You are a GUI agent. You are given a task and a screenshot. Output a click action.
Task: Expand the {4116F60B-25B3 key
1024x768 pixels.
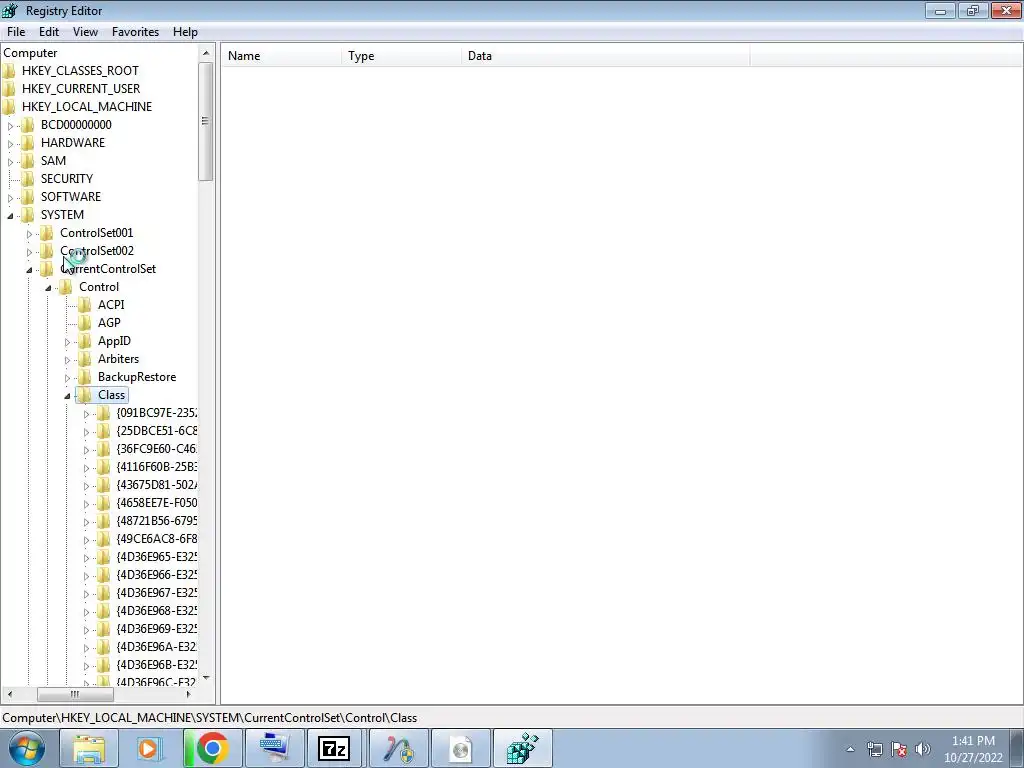point(86,468)
